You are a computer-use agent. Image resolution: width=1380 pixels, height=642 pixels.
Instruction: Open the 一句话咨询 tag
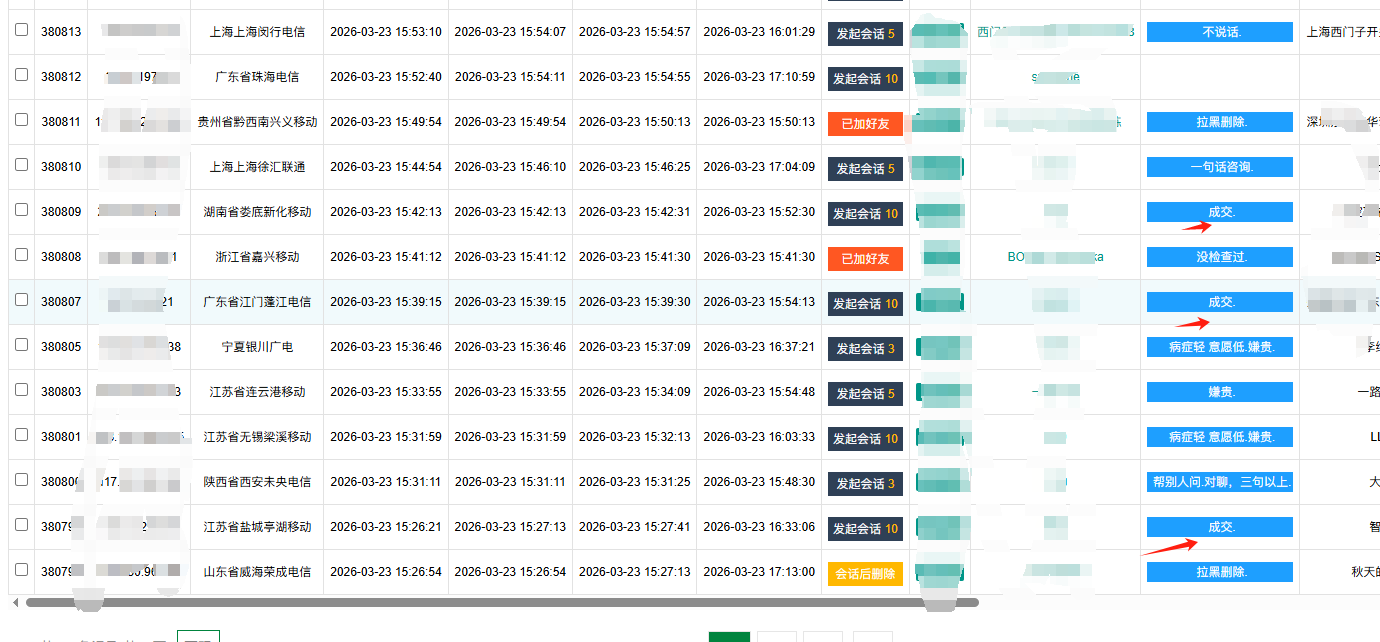click(x=1219, y=167)
